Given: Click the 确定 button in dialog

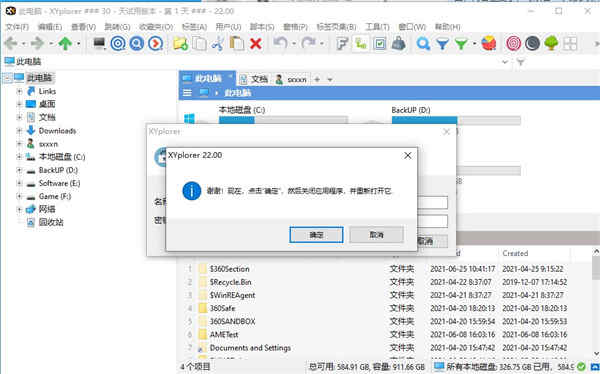Looking at the screenshot, I should [316, 235].
